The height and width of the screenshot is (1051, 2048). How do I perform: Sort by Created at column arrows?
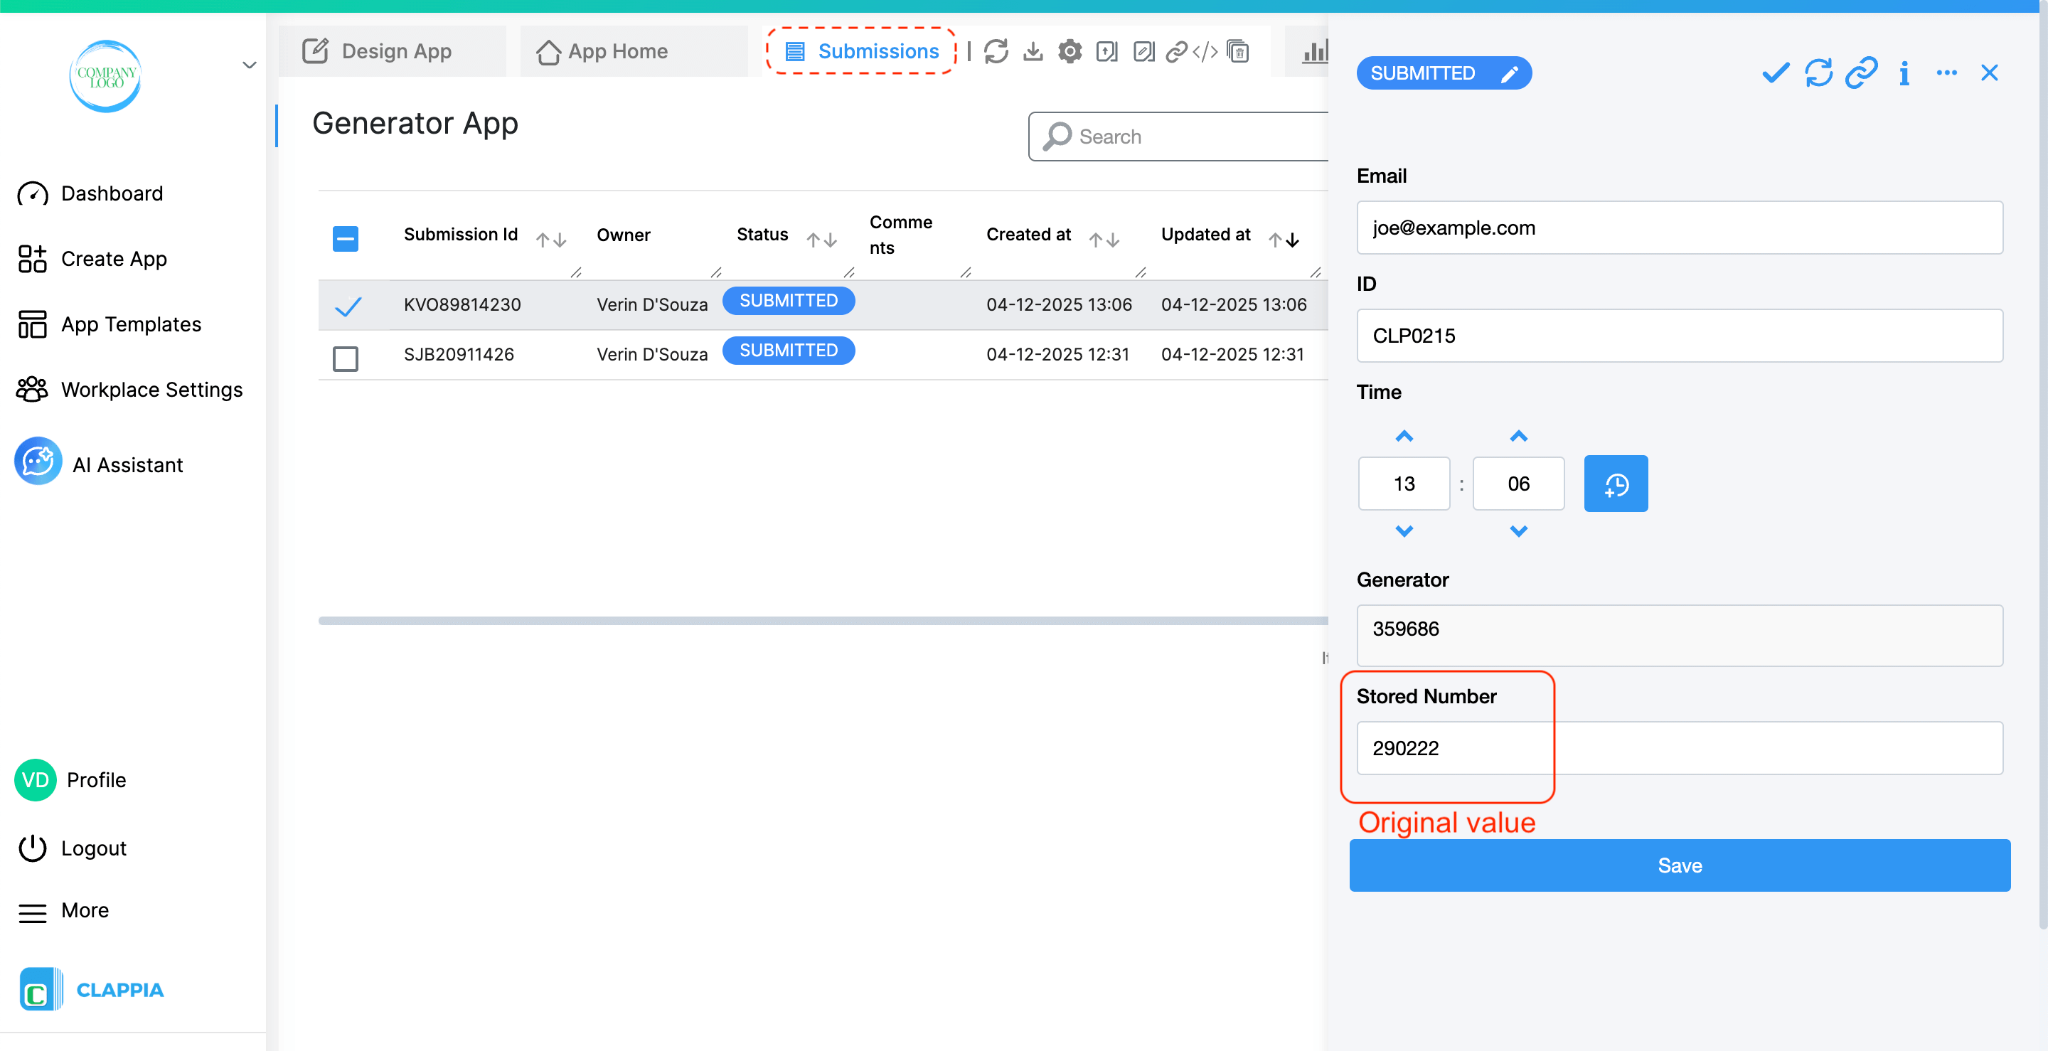click(x=1104, y=240)
